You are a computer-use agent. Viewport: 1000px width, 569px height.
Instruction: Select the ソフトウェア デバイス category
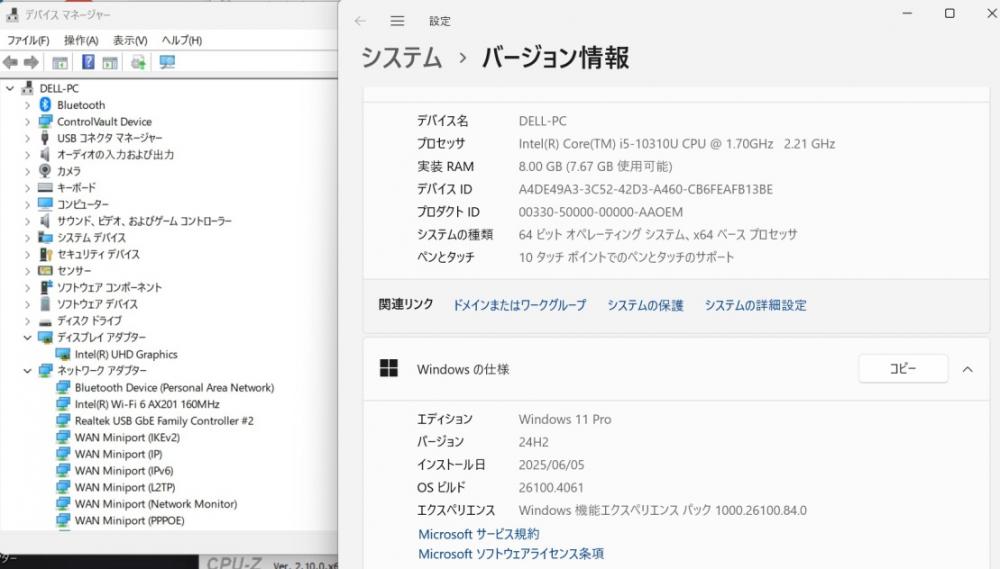(x=97, y=304)
